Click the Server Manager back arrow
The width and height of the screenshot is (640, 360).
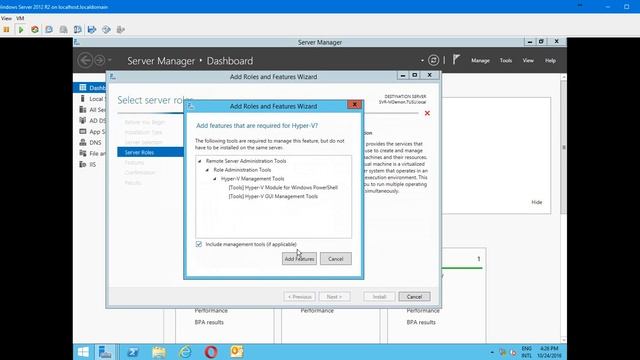click(x=85, y=60)
